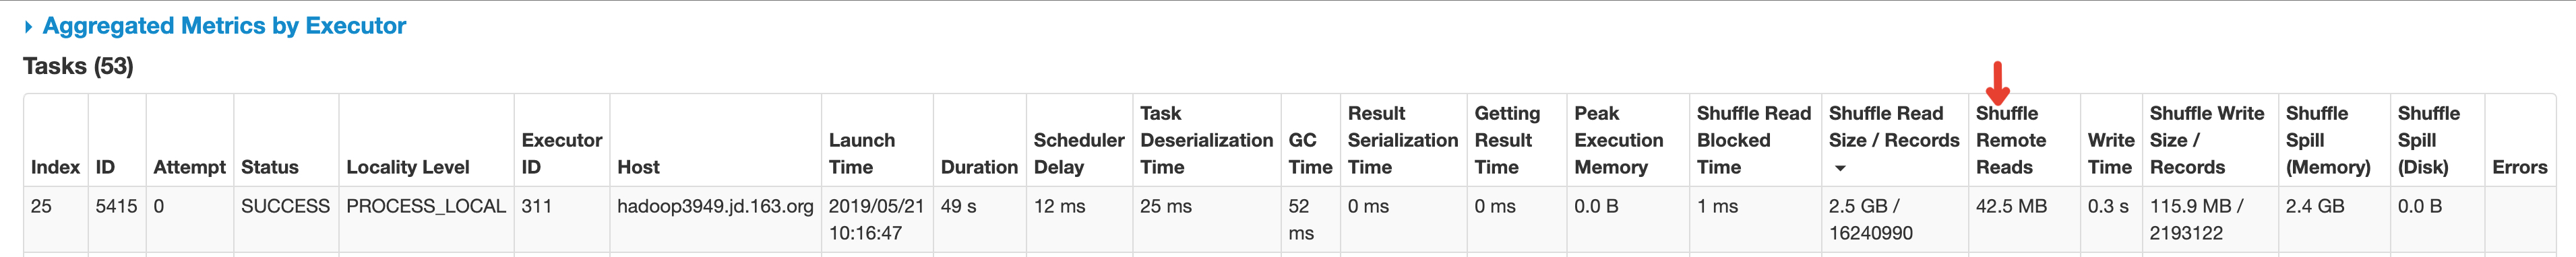Sort by the GC Time header
Viewport: 2576px width, 257px height.
click(1310, 153)
